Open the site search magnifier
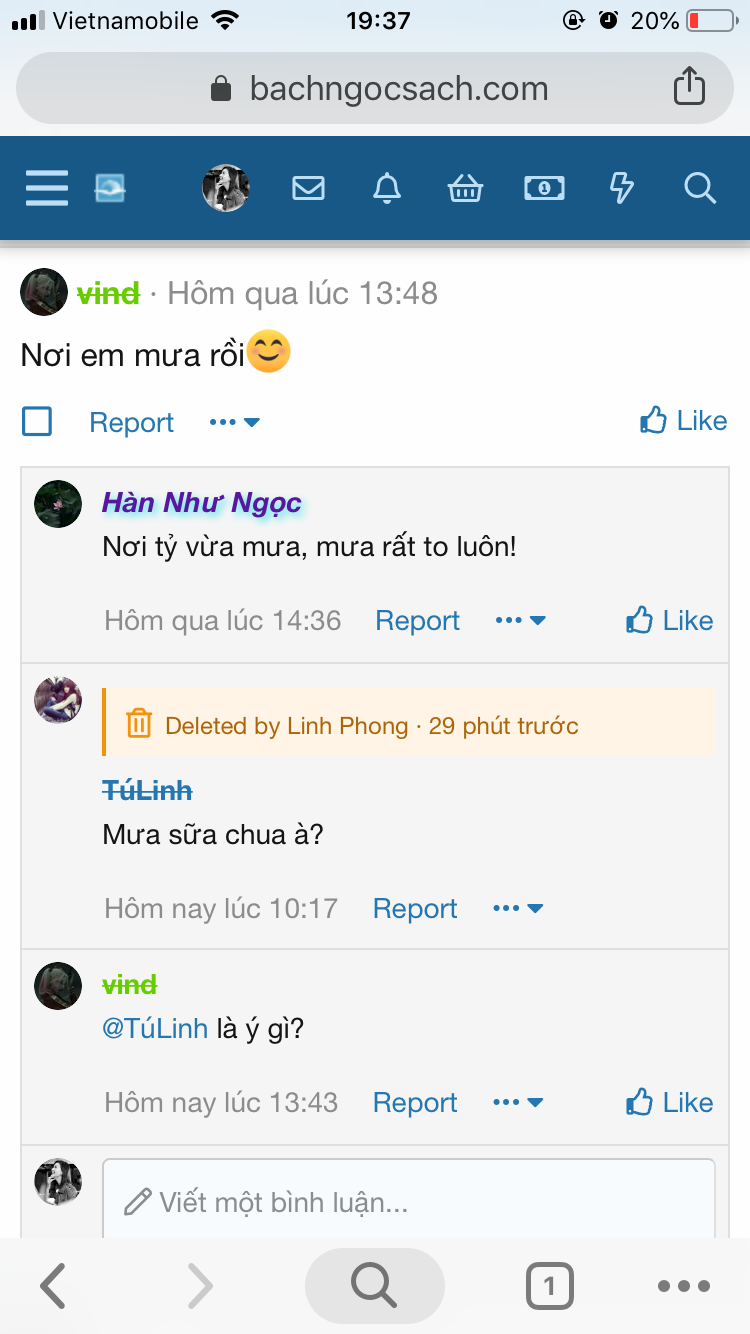 click(x=700, y=188)
